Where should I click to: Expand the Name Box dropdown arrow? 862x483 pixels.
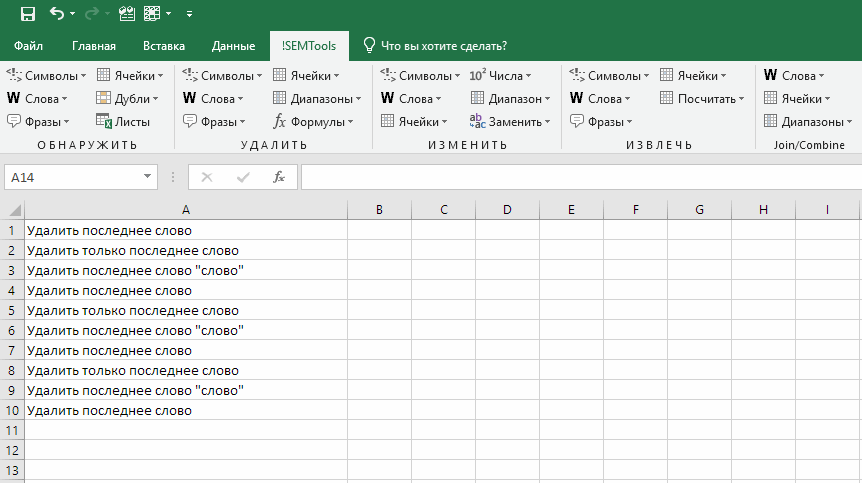(147, 177)
